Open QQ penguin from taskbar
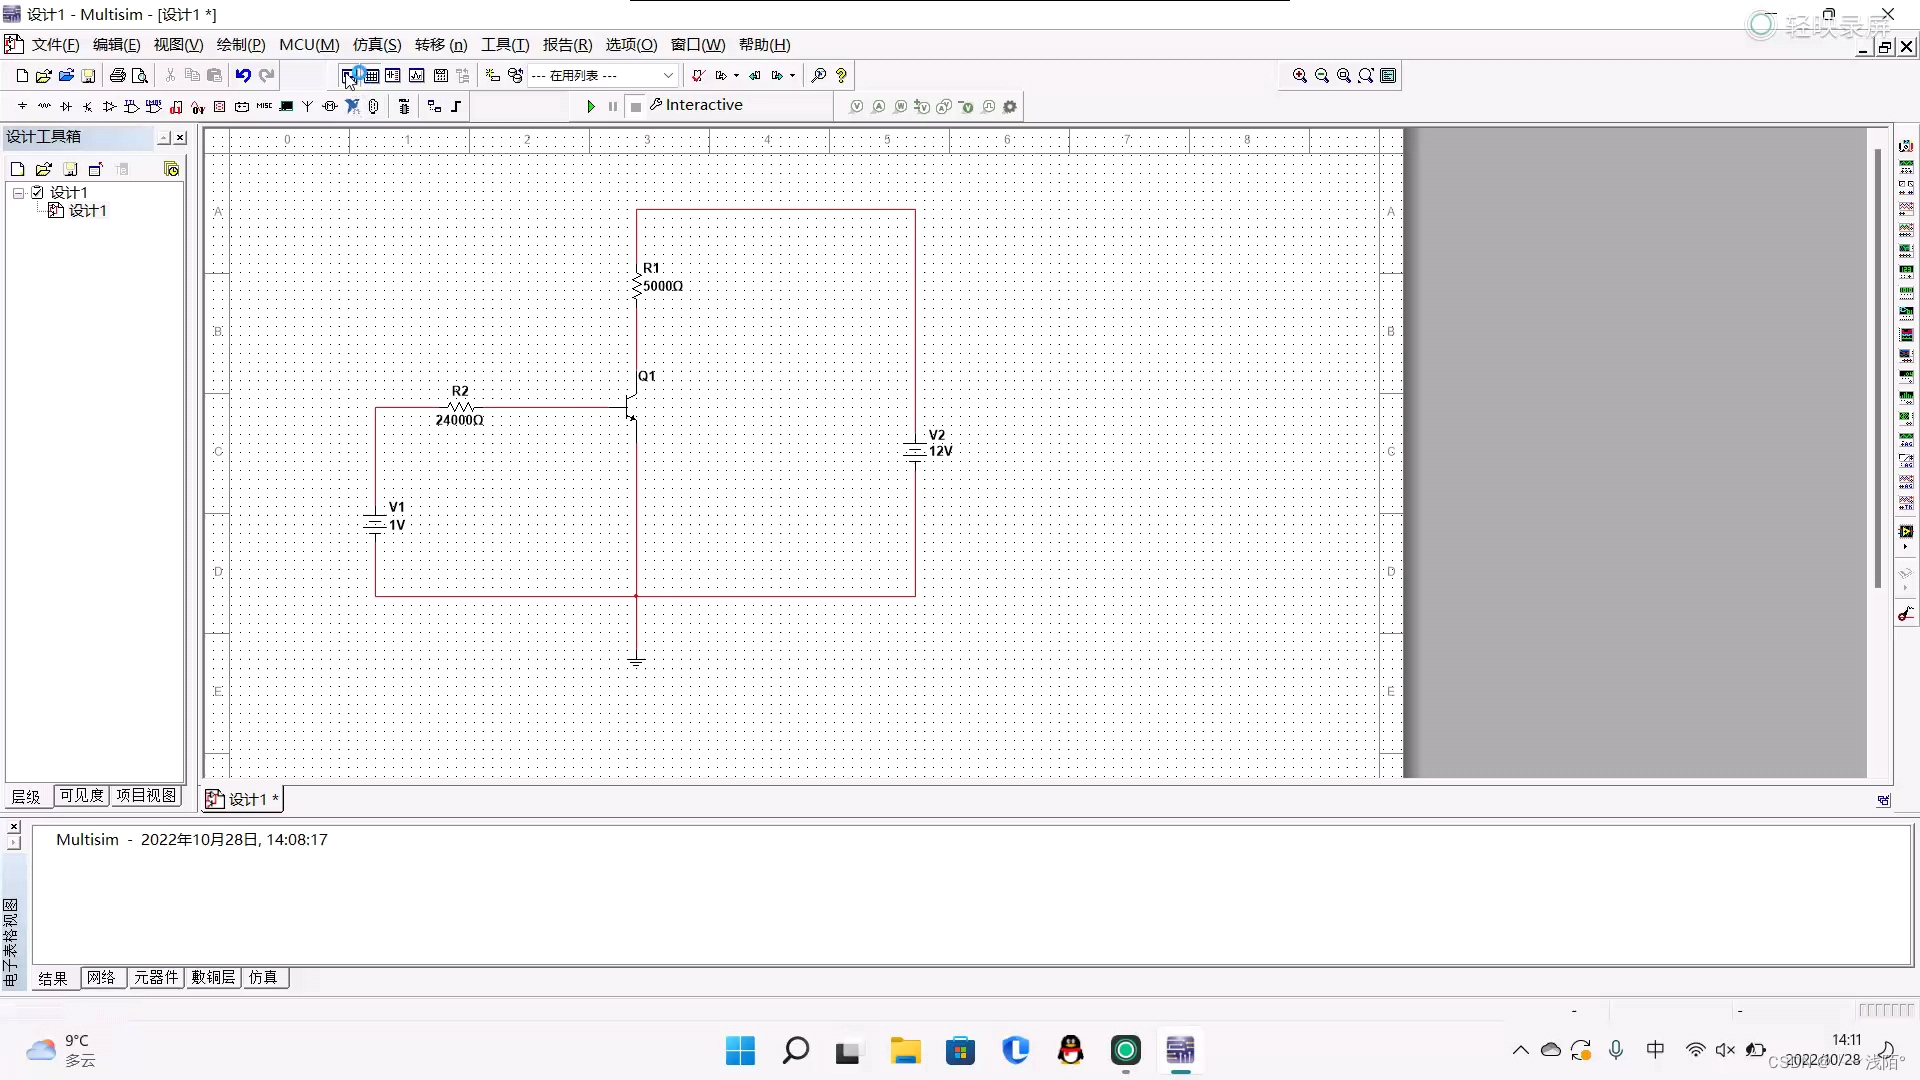The width and height of the screenshot is (1920, 1080). (1070, 1050)
